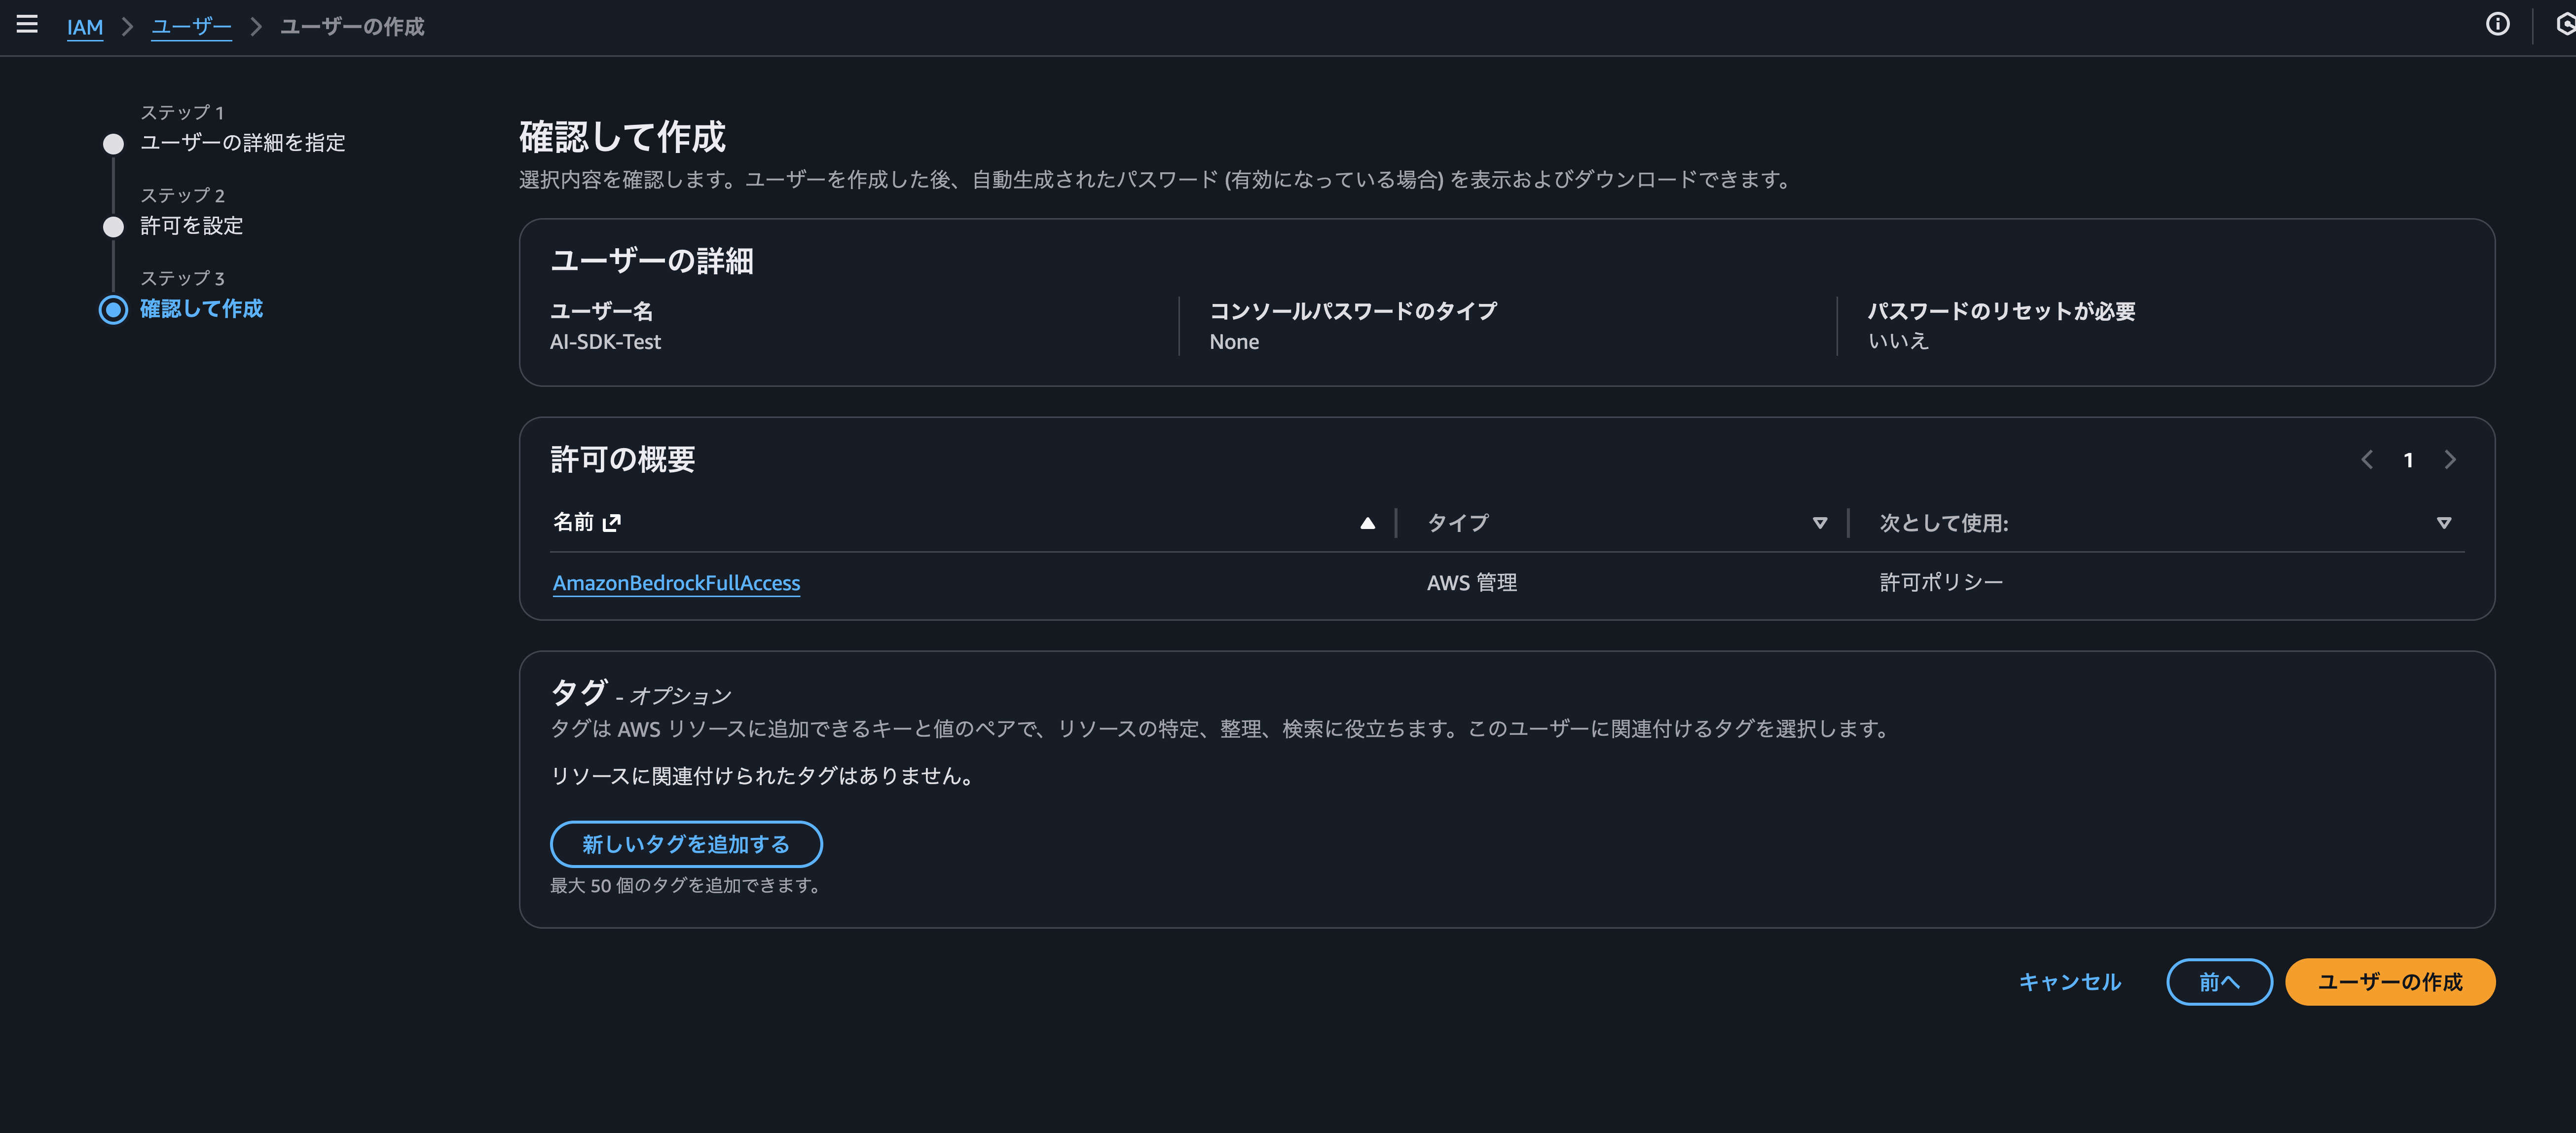2576x1133 pixels.
Task: Go to previous page with left pagination chevron
Action: pyautogui.click(x=2366, y=459)
